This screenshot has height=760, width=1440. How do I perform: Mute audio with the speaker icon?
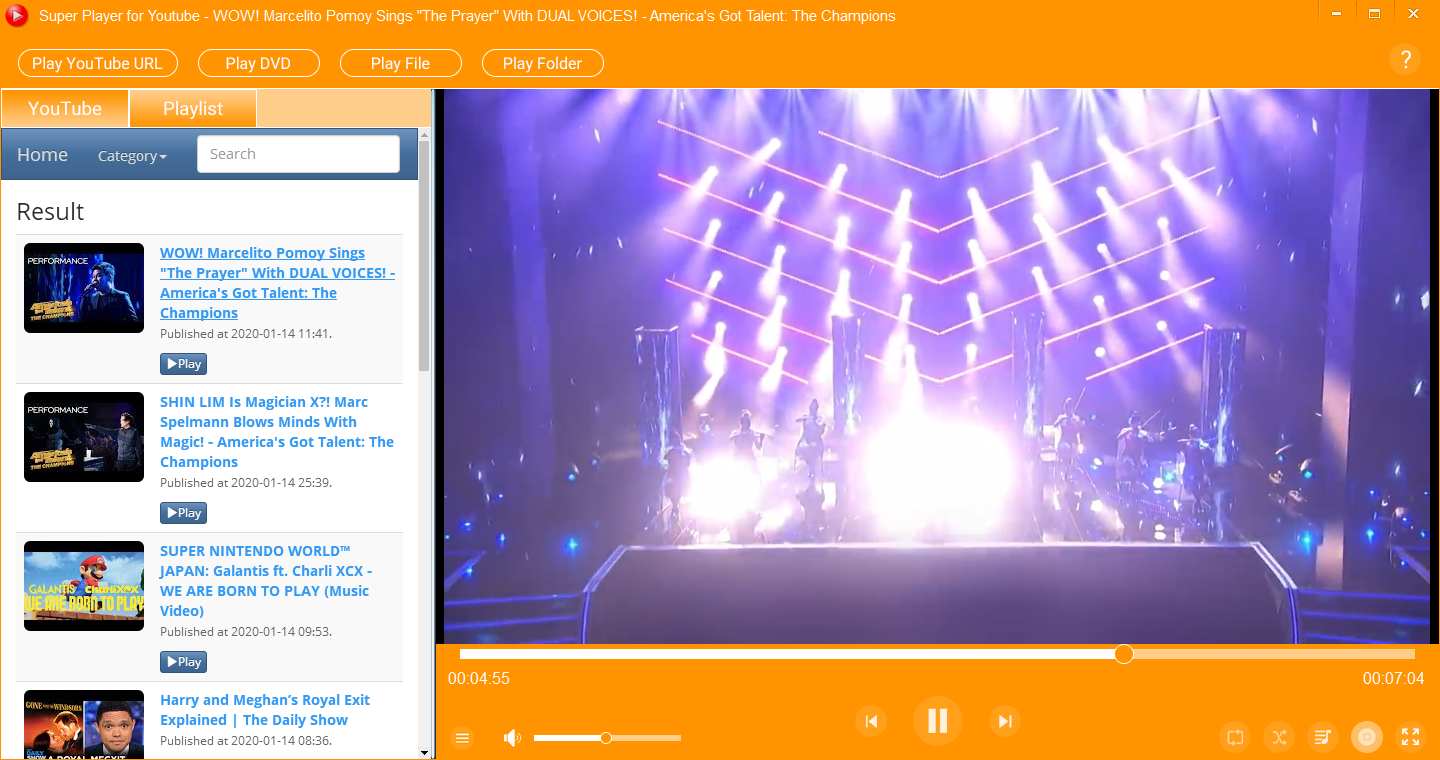[x=512, y=738]
